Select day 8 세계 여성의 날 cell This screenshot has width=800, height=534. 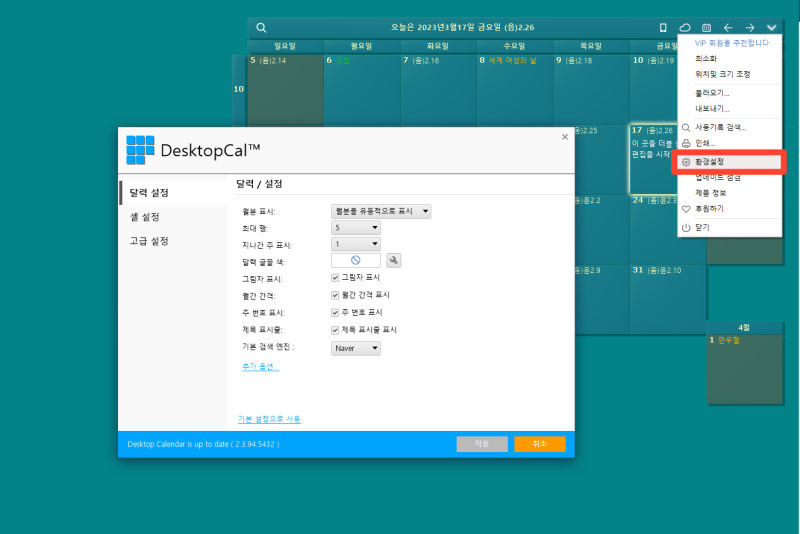click(x=515, y=89)
